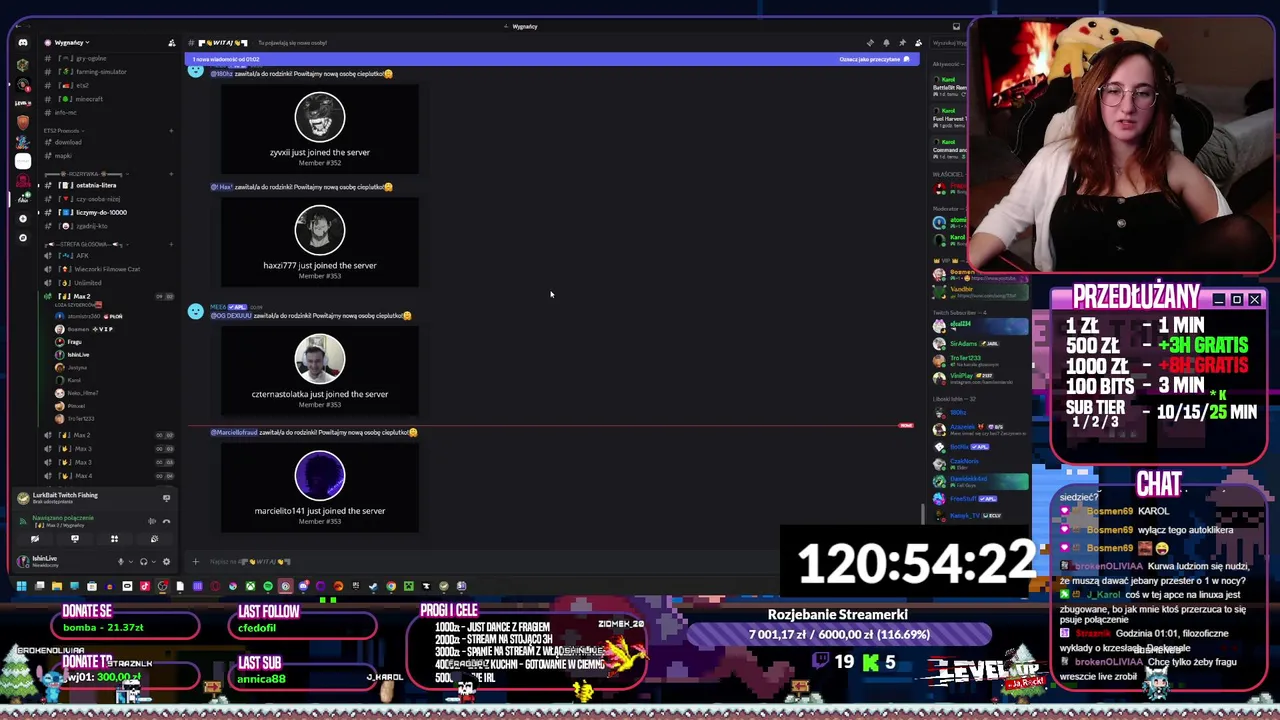1280x720 pixels.
Task: Toggle deafen headphones in user panel
Action: click(x=143, y=562)
